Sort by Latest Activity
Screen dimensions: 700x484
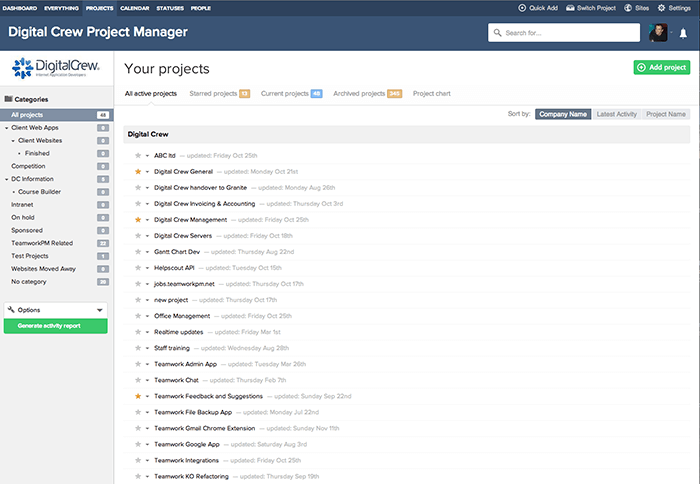pyautogui.click(x=617, y=114)
